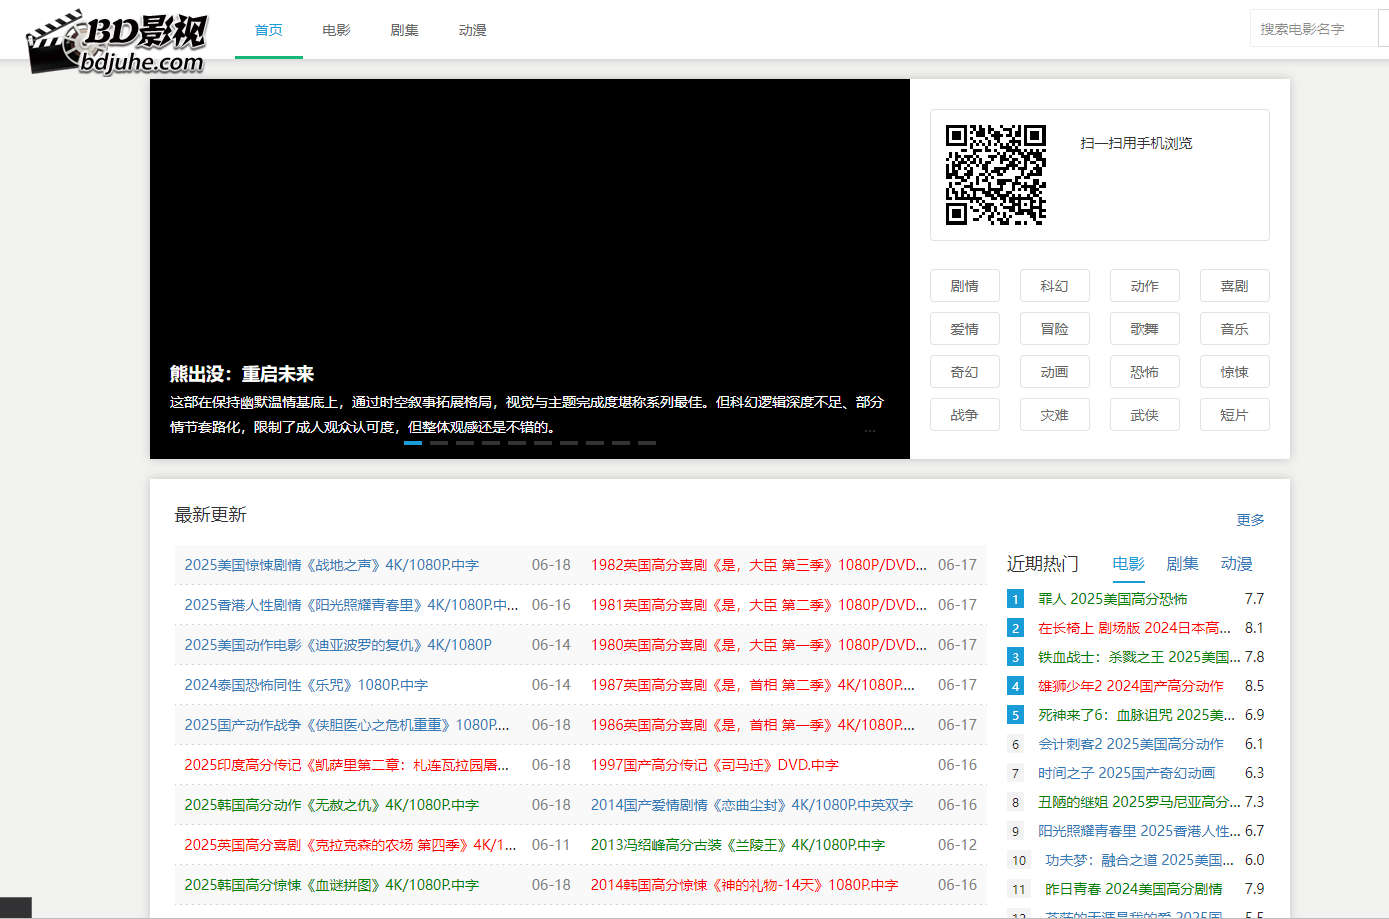The image size is (1389, 919).
Task: Select the 动画 genre button
Action: (x=1055, y=372)
